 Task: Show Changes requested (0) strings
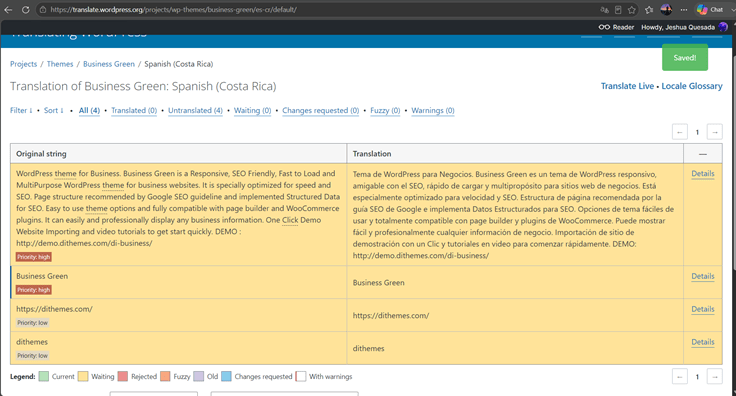(x=321, y=110)
